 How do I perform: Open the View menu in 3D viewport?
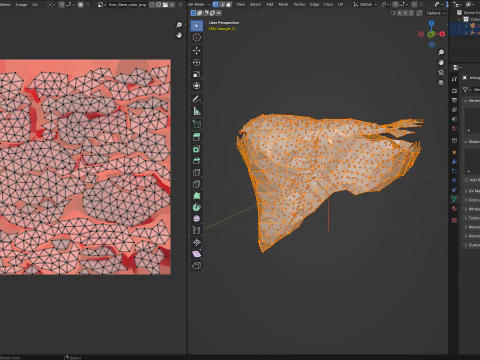pyautogui.click(x=240, y=4)
